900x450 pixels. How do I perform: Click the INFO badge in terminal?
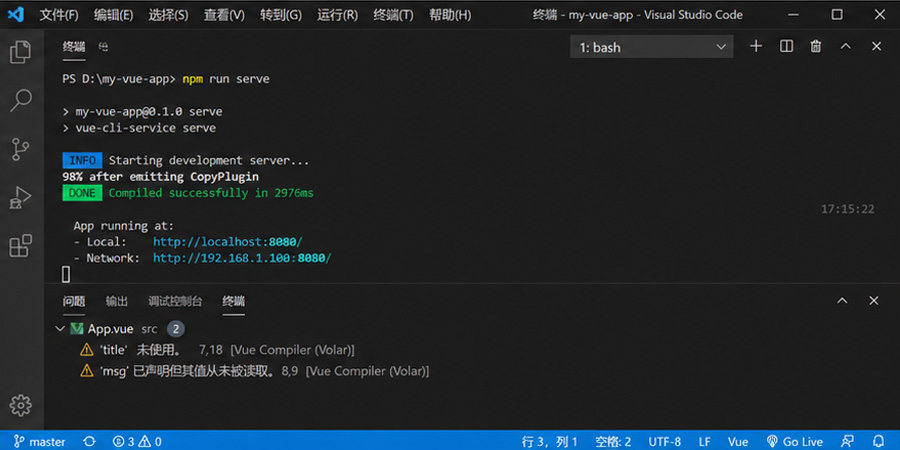click(x=82, y=160)
